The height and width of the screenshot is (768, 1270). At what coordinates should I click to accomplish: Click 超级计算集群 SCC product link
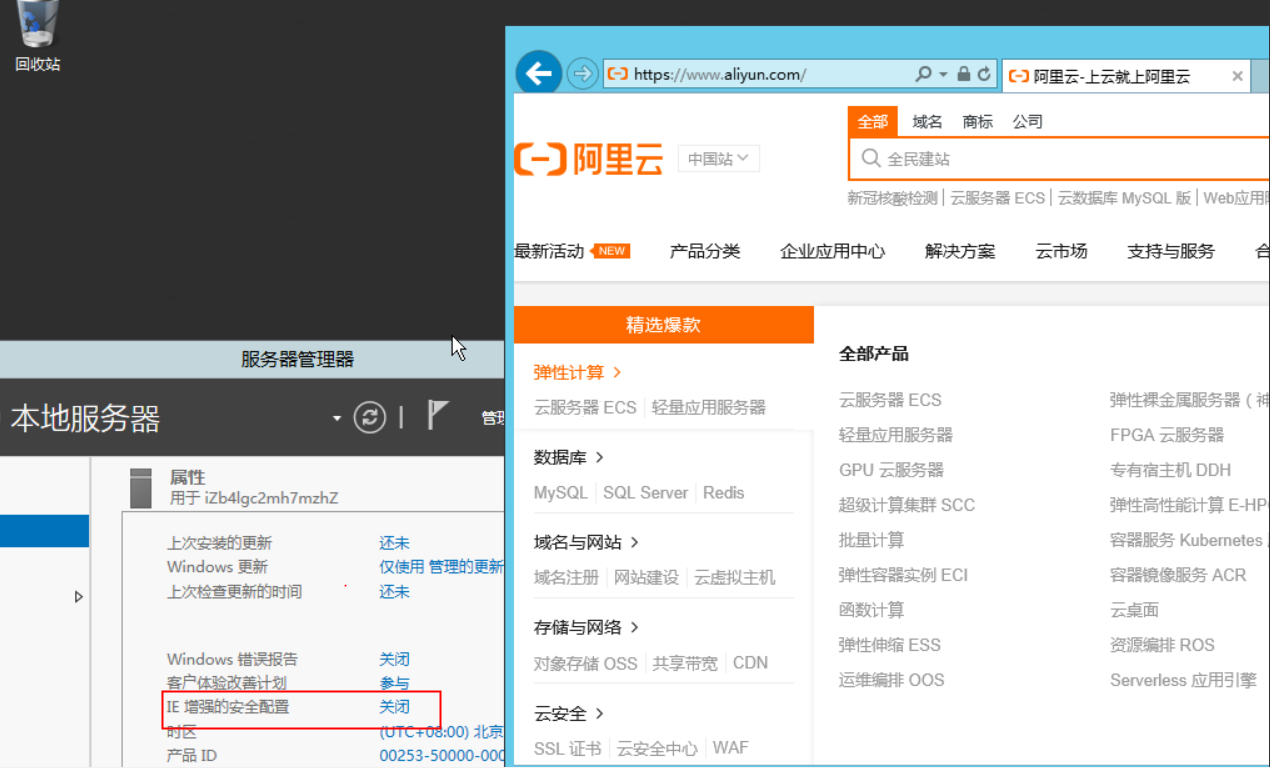(x=907, y=505)
